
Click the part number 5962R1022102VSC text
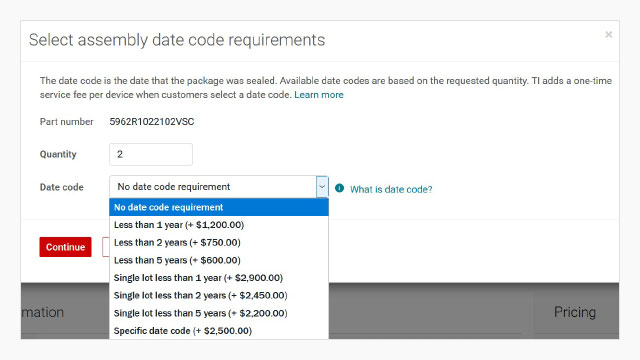tap(152, 122)
